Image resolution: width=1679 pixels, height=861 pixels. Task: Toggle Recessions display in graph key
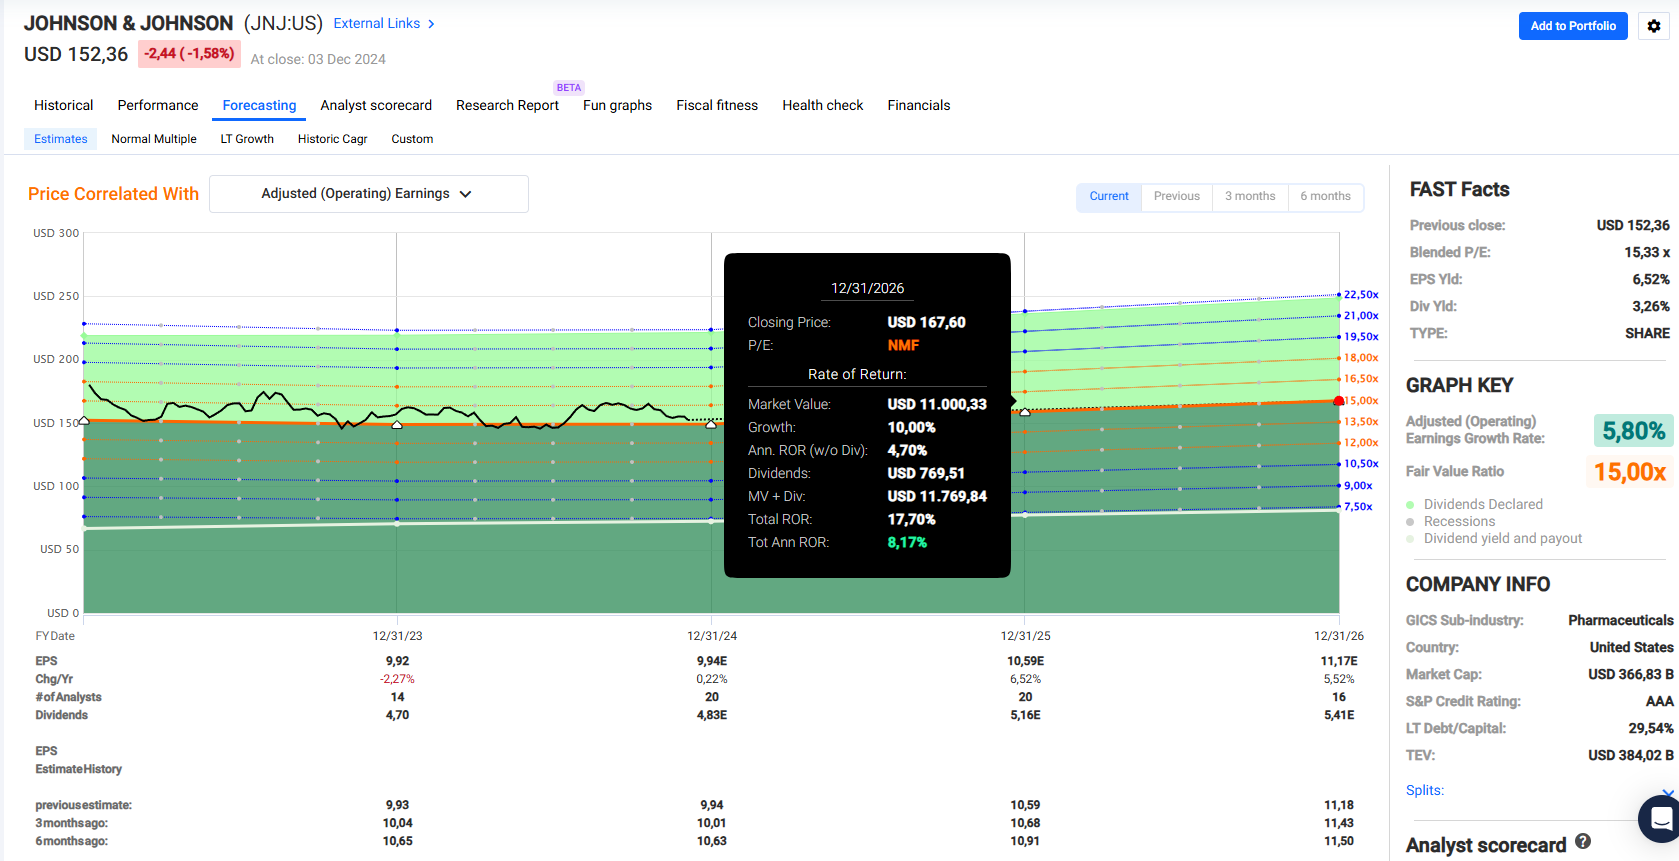tap(1459, 522)
